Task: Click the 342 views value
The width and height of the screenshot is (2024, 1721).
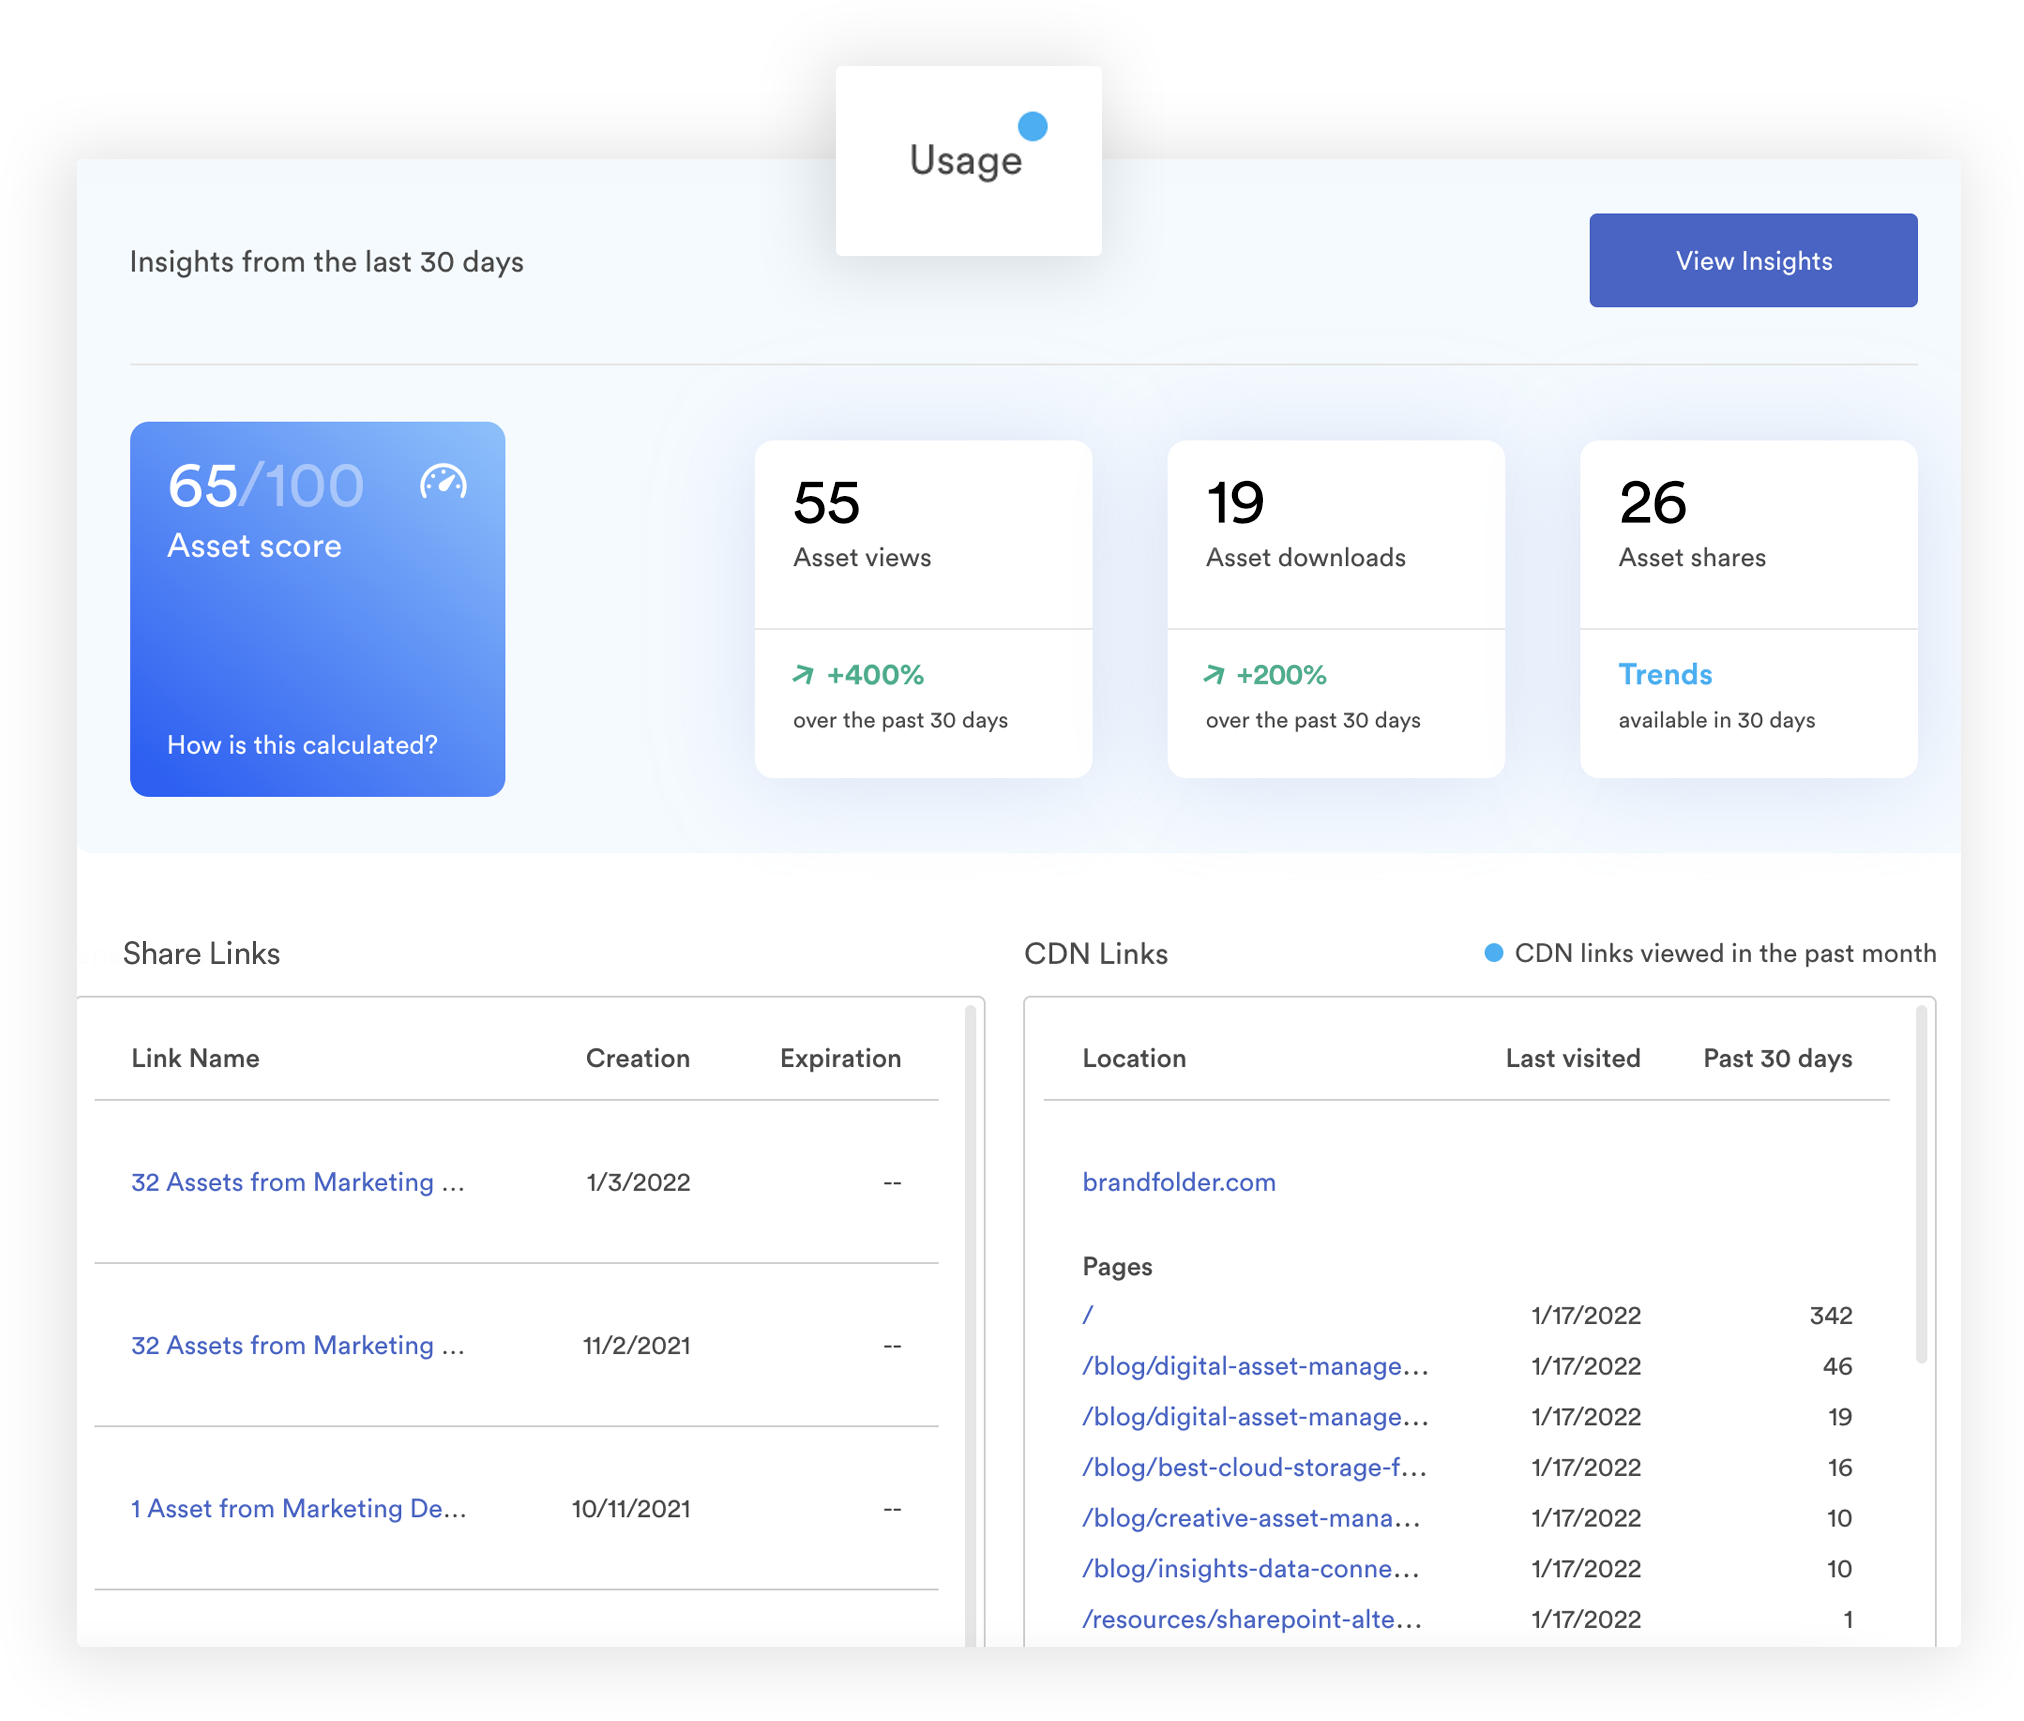Action: (1830, 1315)
